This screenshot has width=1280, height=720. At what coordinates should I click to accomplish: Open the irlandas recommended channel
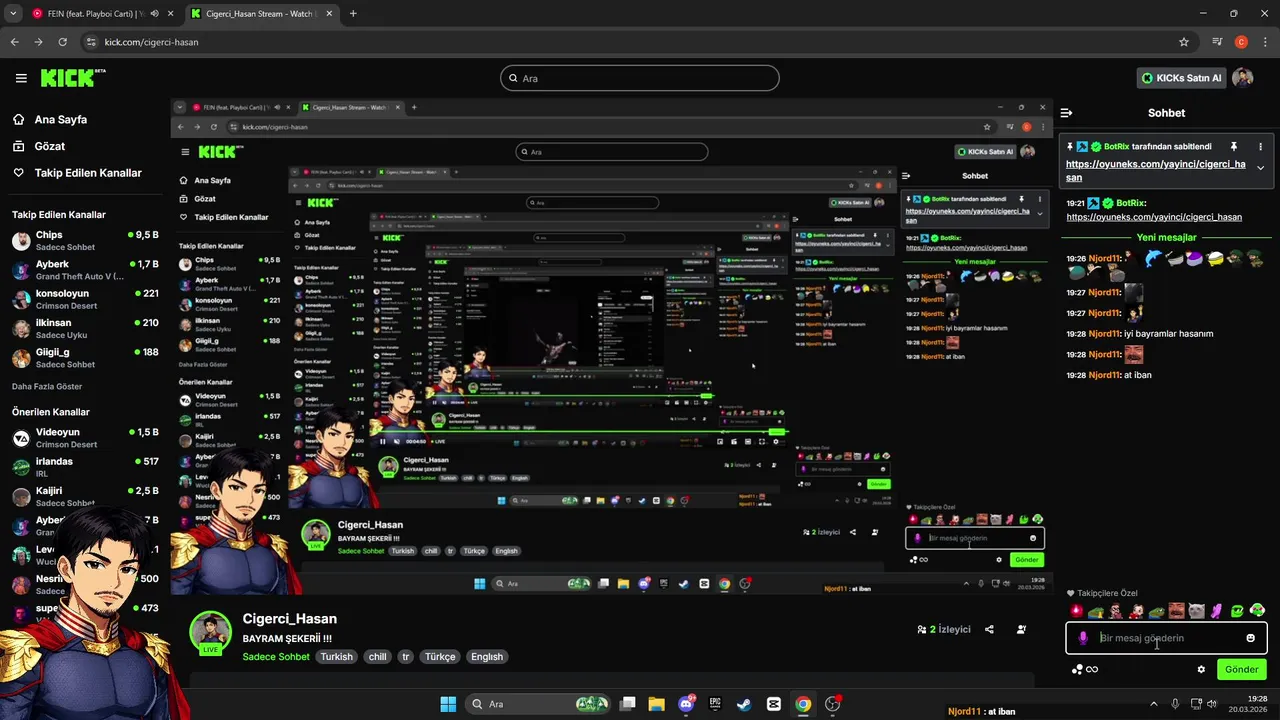[x=85, y=467]
